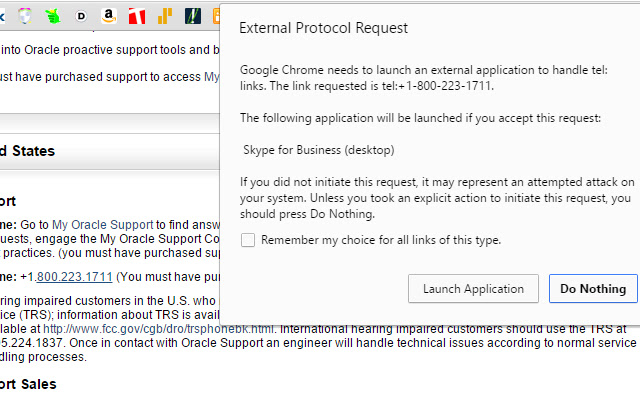
Task: Click the green hand extension icon
Action: tap(52, 15)
